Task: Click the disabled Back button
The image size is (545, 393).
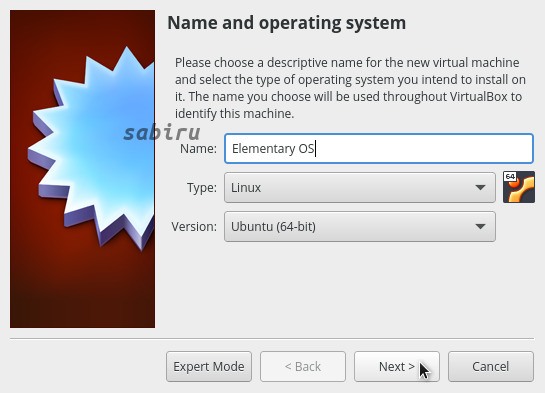Action: [x=303, y=367]
